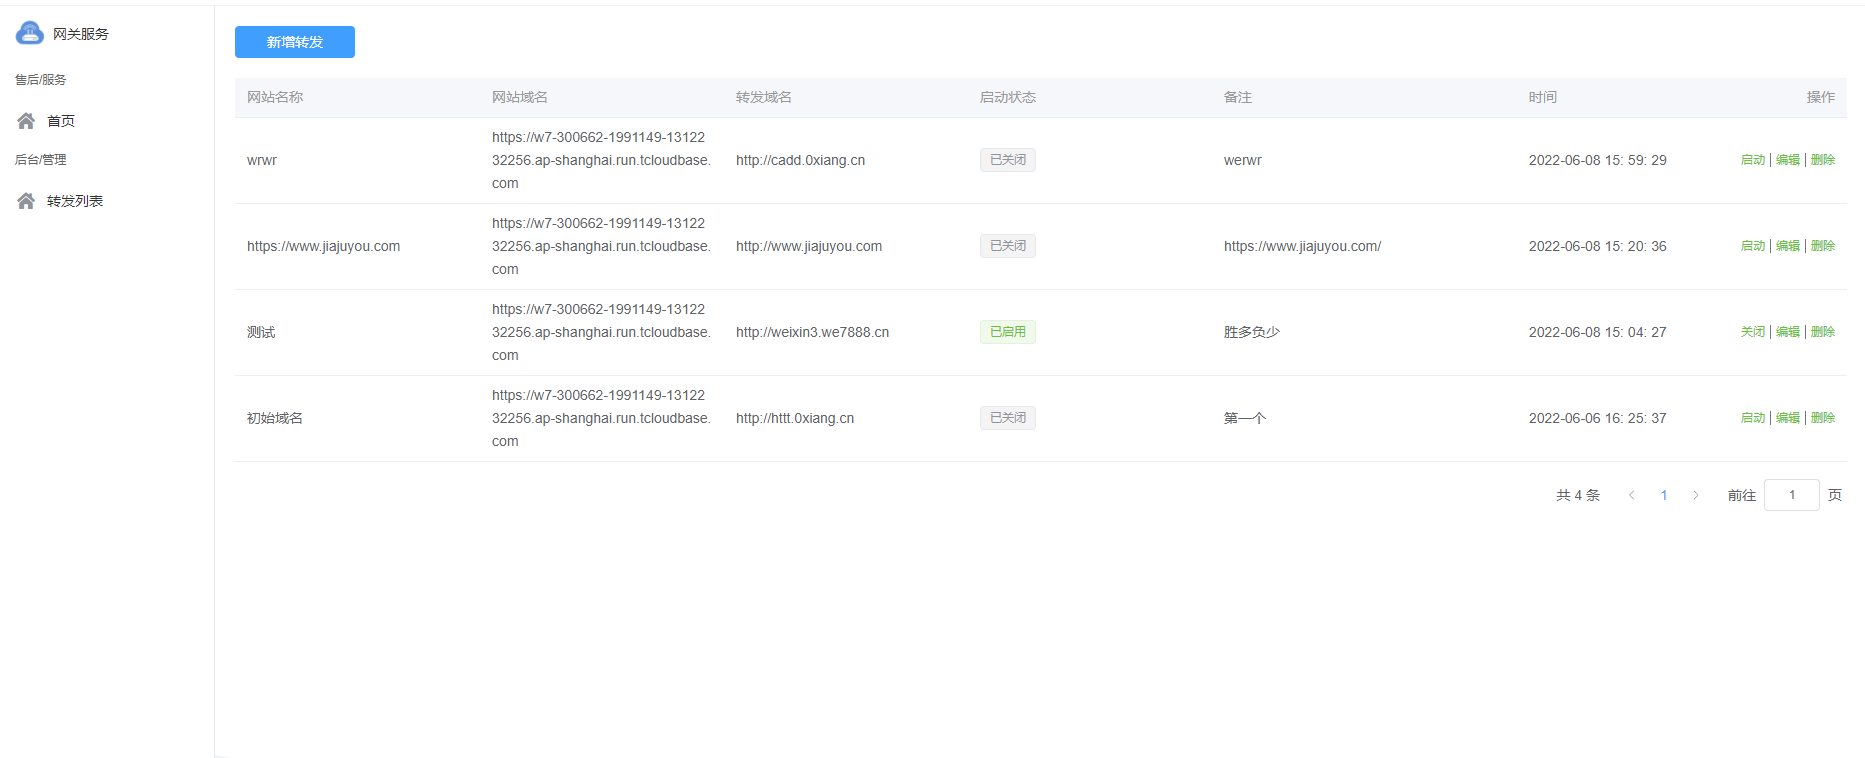Click the site name 初始域名
The height and width of the screenshot is (758, 1865).
(275, 418)
